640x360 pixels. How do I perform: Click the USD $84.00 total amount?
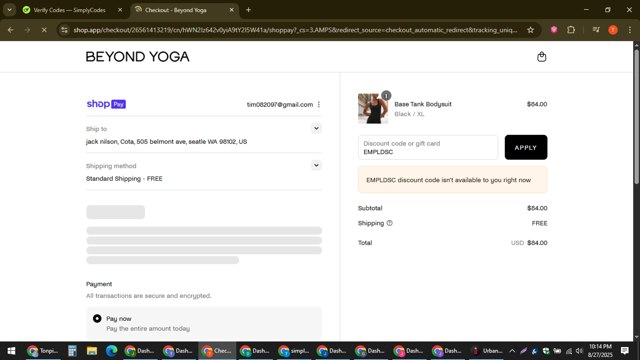529,242
